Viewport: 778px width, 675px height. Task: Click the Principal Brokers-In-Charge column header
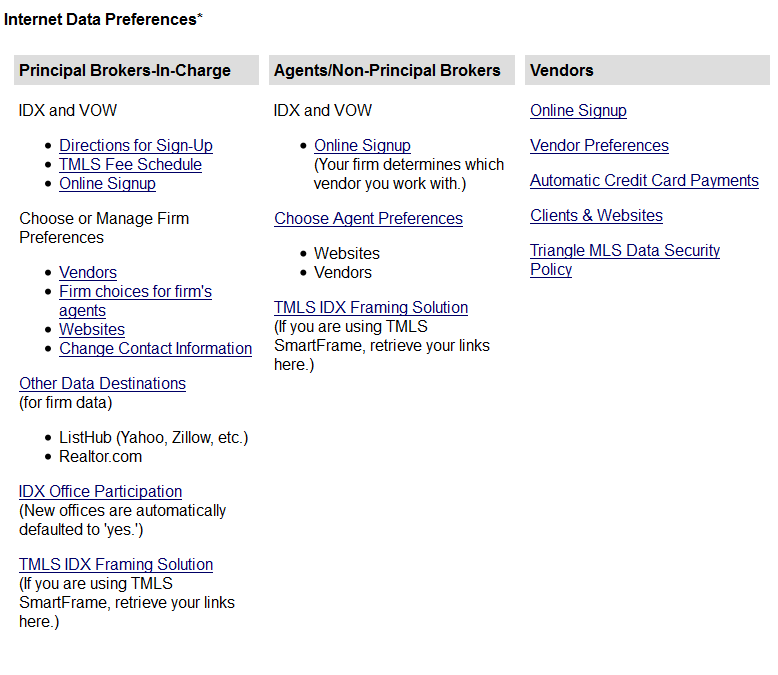coord(125,70)
